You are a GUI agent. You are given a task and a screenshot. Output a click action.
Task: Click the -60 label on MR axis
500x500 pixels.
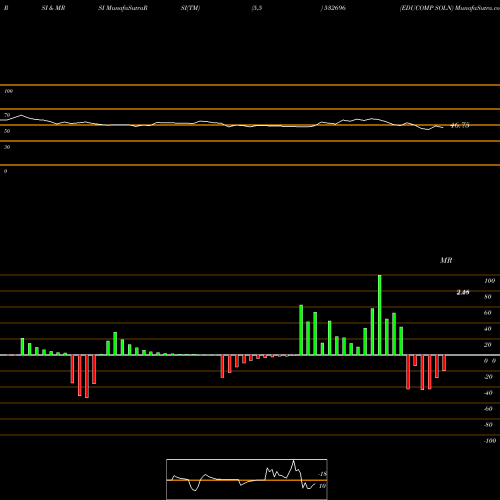tap(488, 409)
